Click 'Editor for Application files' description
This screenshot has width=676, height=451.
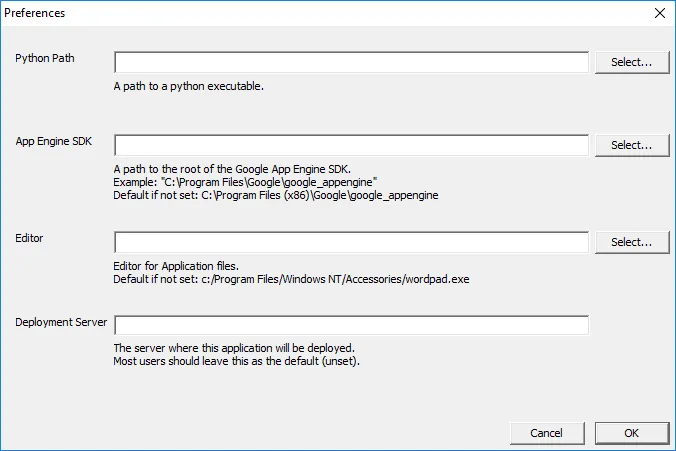[x=176, y=266]
